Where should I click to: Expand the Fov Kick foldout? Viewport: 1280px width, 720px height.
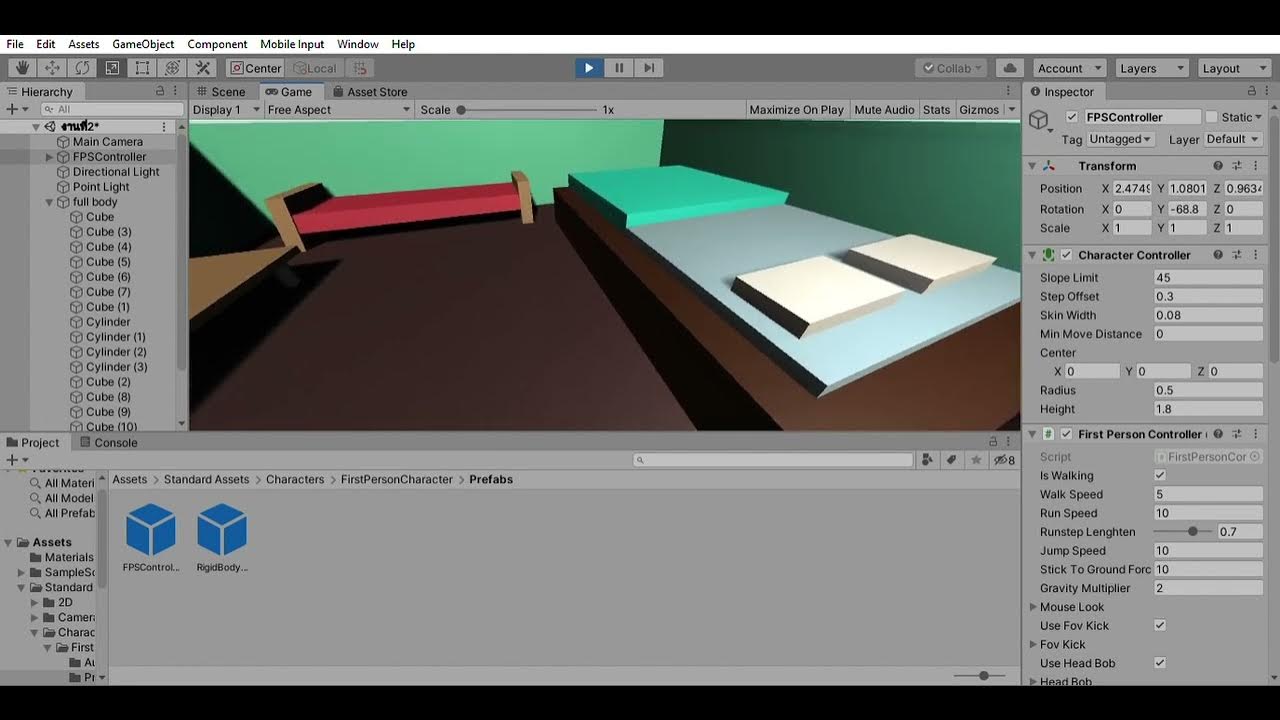[x=1034, y=645]
